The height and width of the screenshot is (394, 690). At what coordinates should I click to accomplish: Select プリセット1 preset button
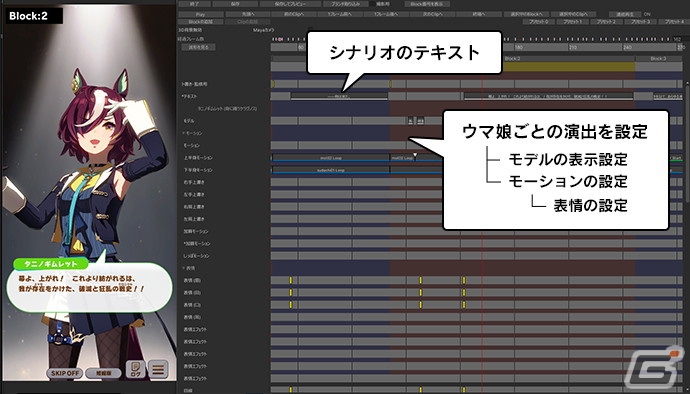pyautogui.click(x=573, y=22)
